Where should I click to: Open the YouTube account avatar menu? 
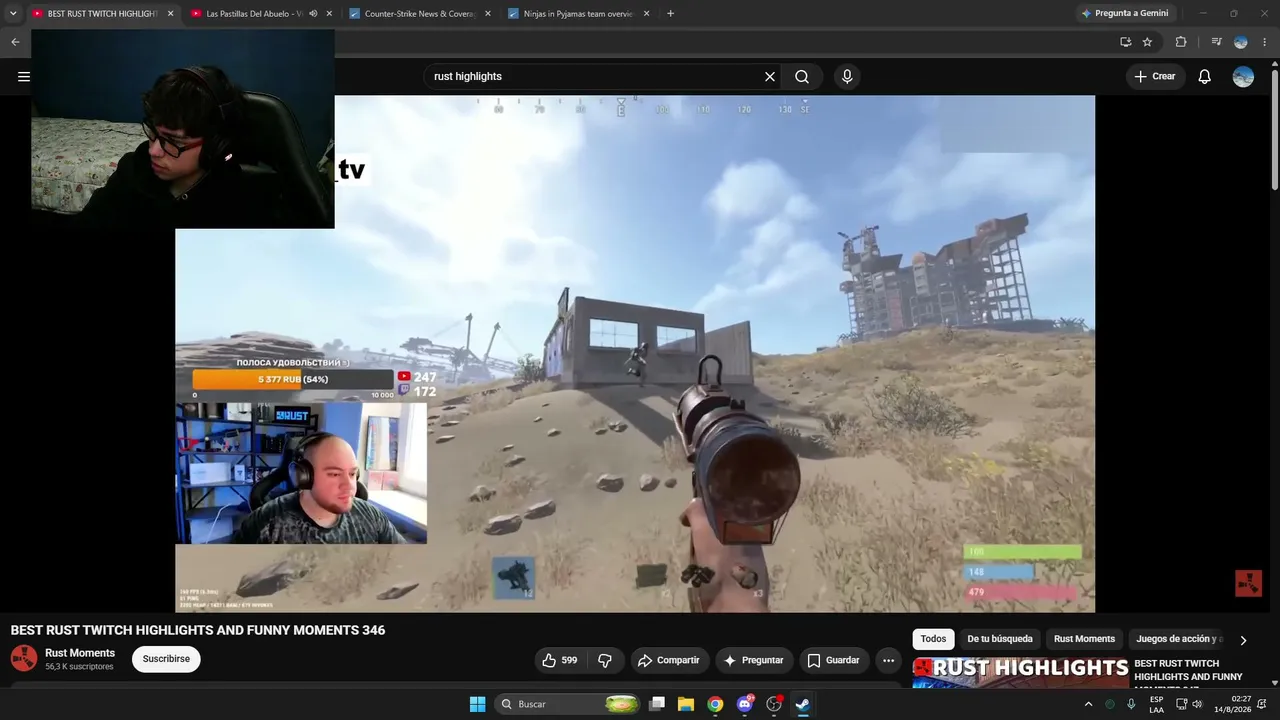1243,77
